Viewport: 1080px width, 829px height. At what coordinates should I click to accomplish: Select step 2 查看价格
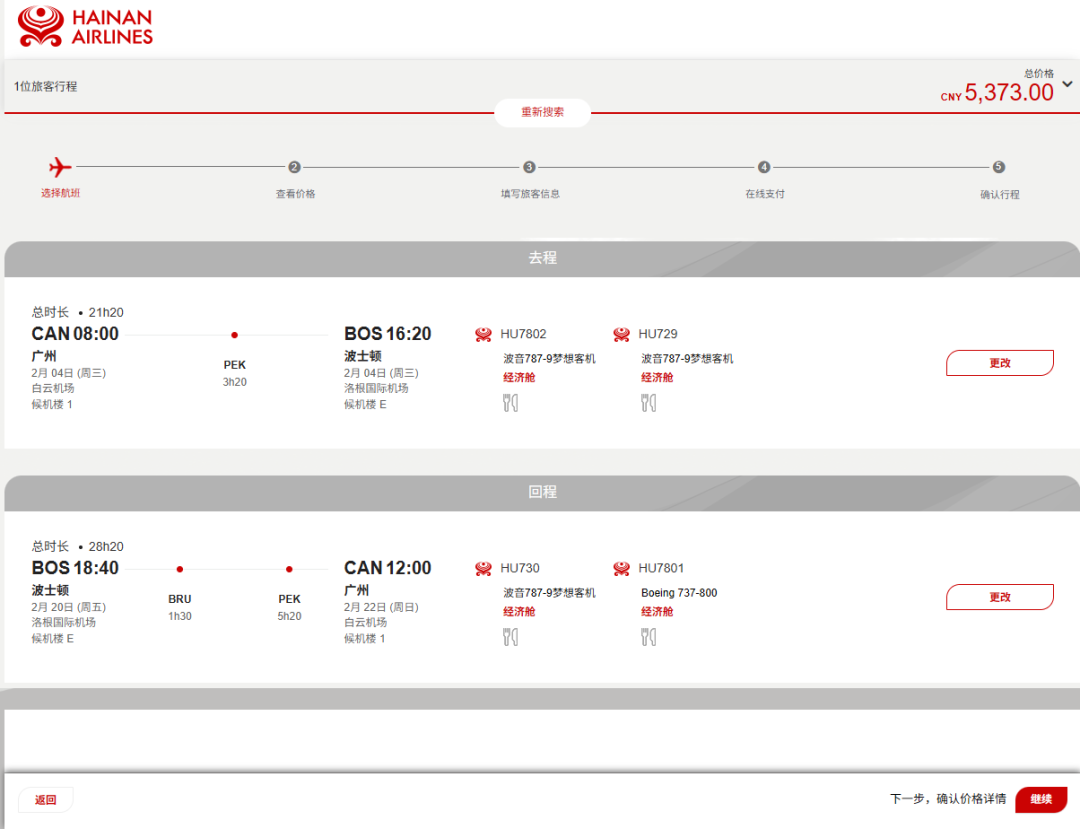coord(294,168)
